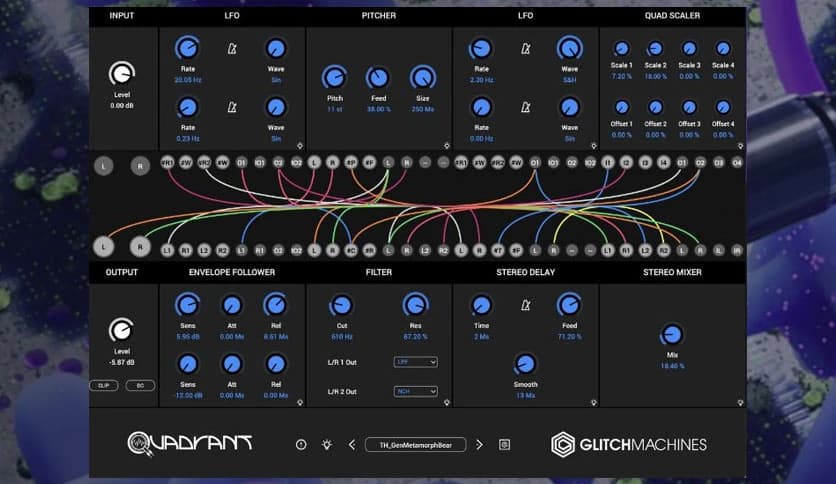Click randomize bulb icon in Stereo Delay module

coord(593,402)
